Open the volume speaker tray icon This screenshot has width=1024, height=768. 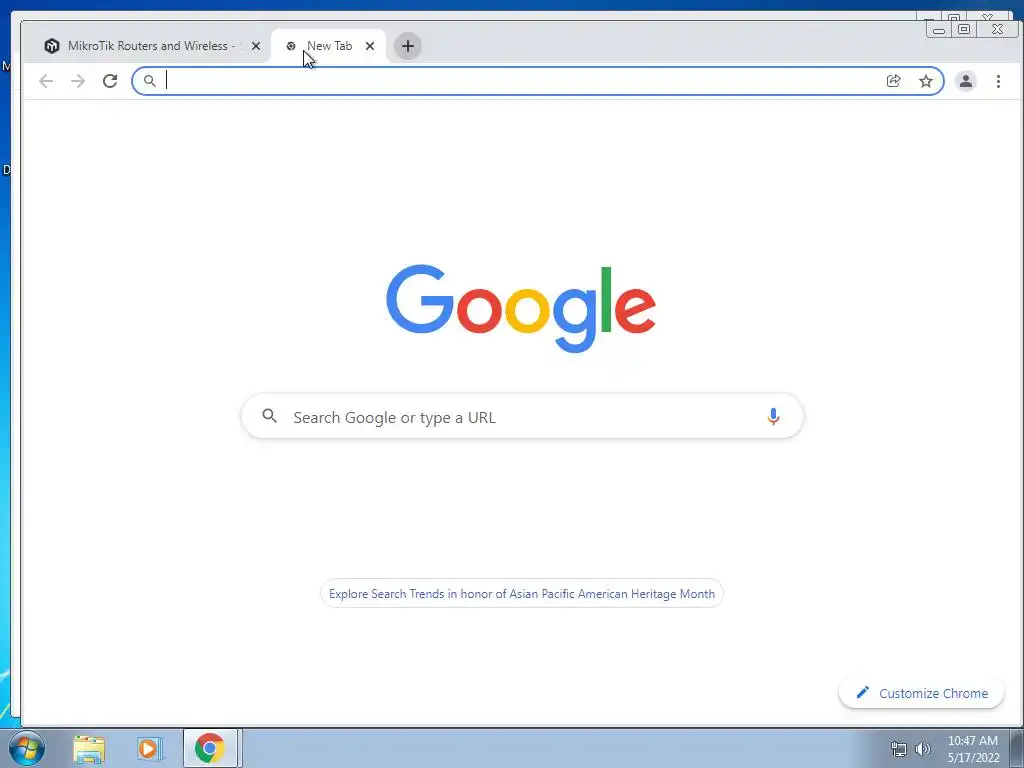[923, 749]
